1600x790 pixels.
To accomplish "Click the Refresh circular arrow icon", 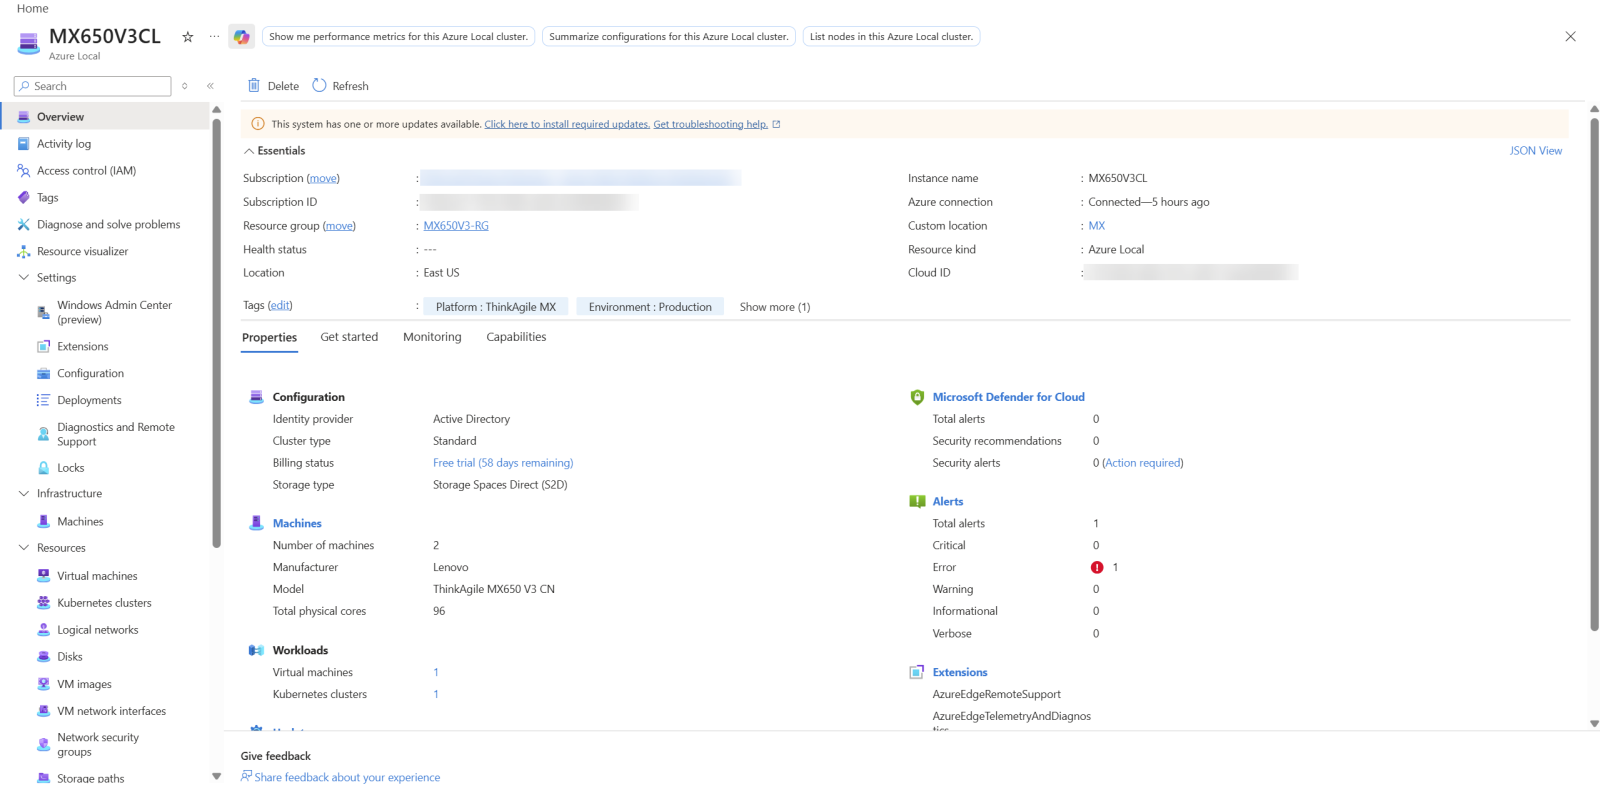I will click(x=319, y=86).
